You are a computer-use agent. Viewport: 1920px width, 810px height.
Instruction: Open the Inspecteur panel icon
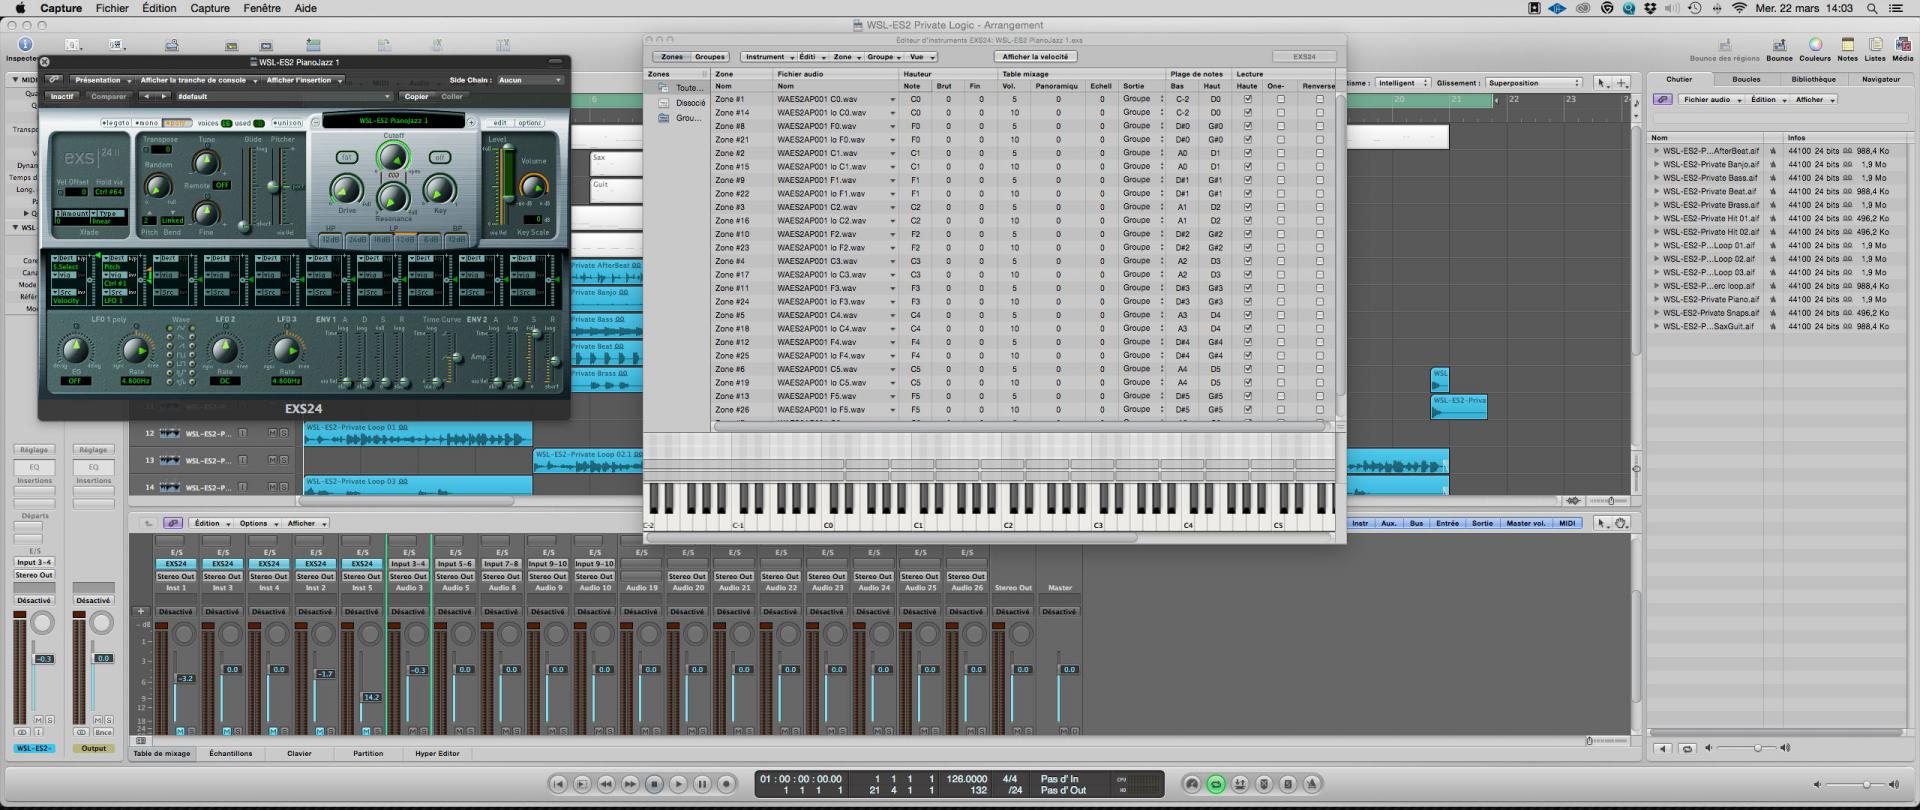pos(25,45)
